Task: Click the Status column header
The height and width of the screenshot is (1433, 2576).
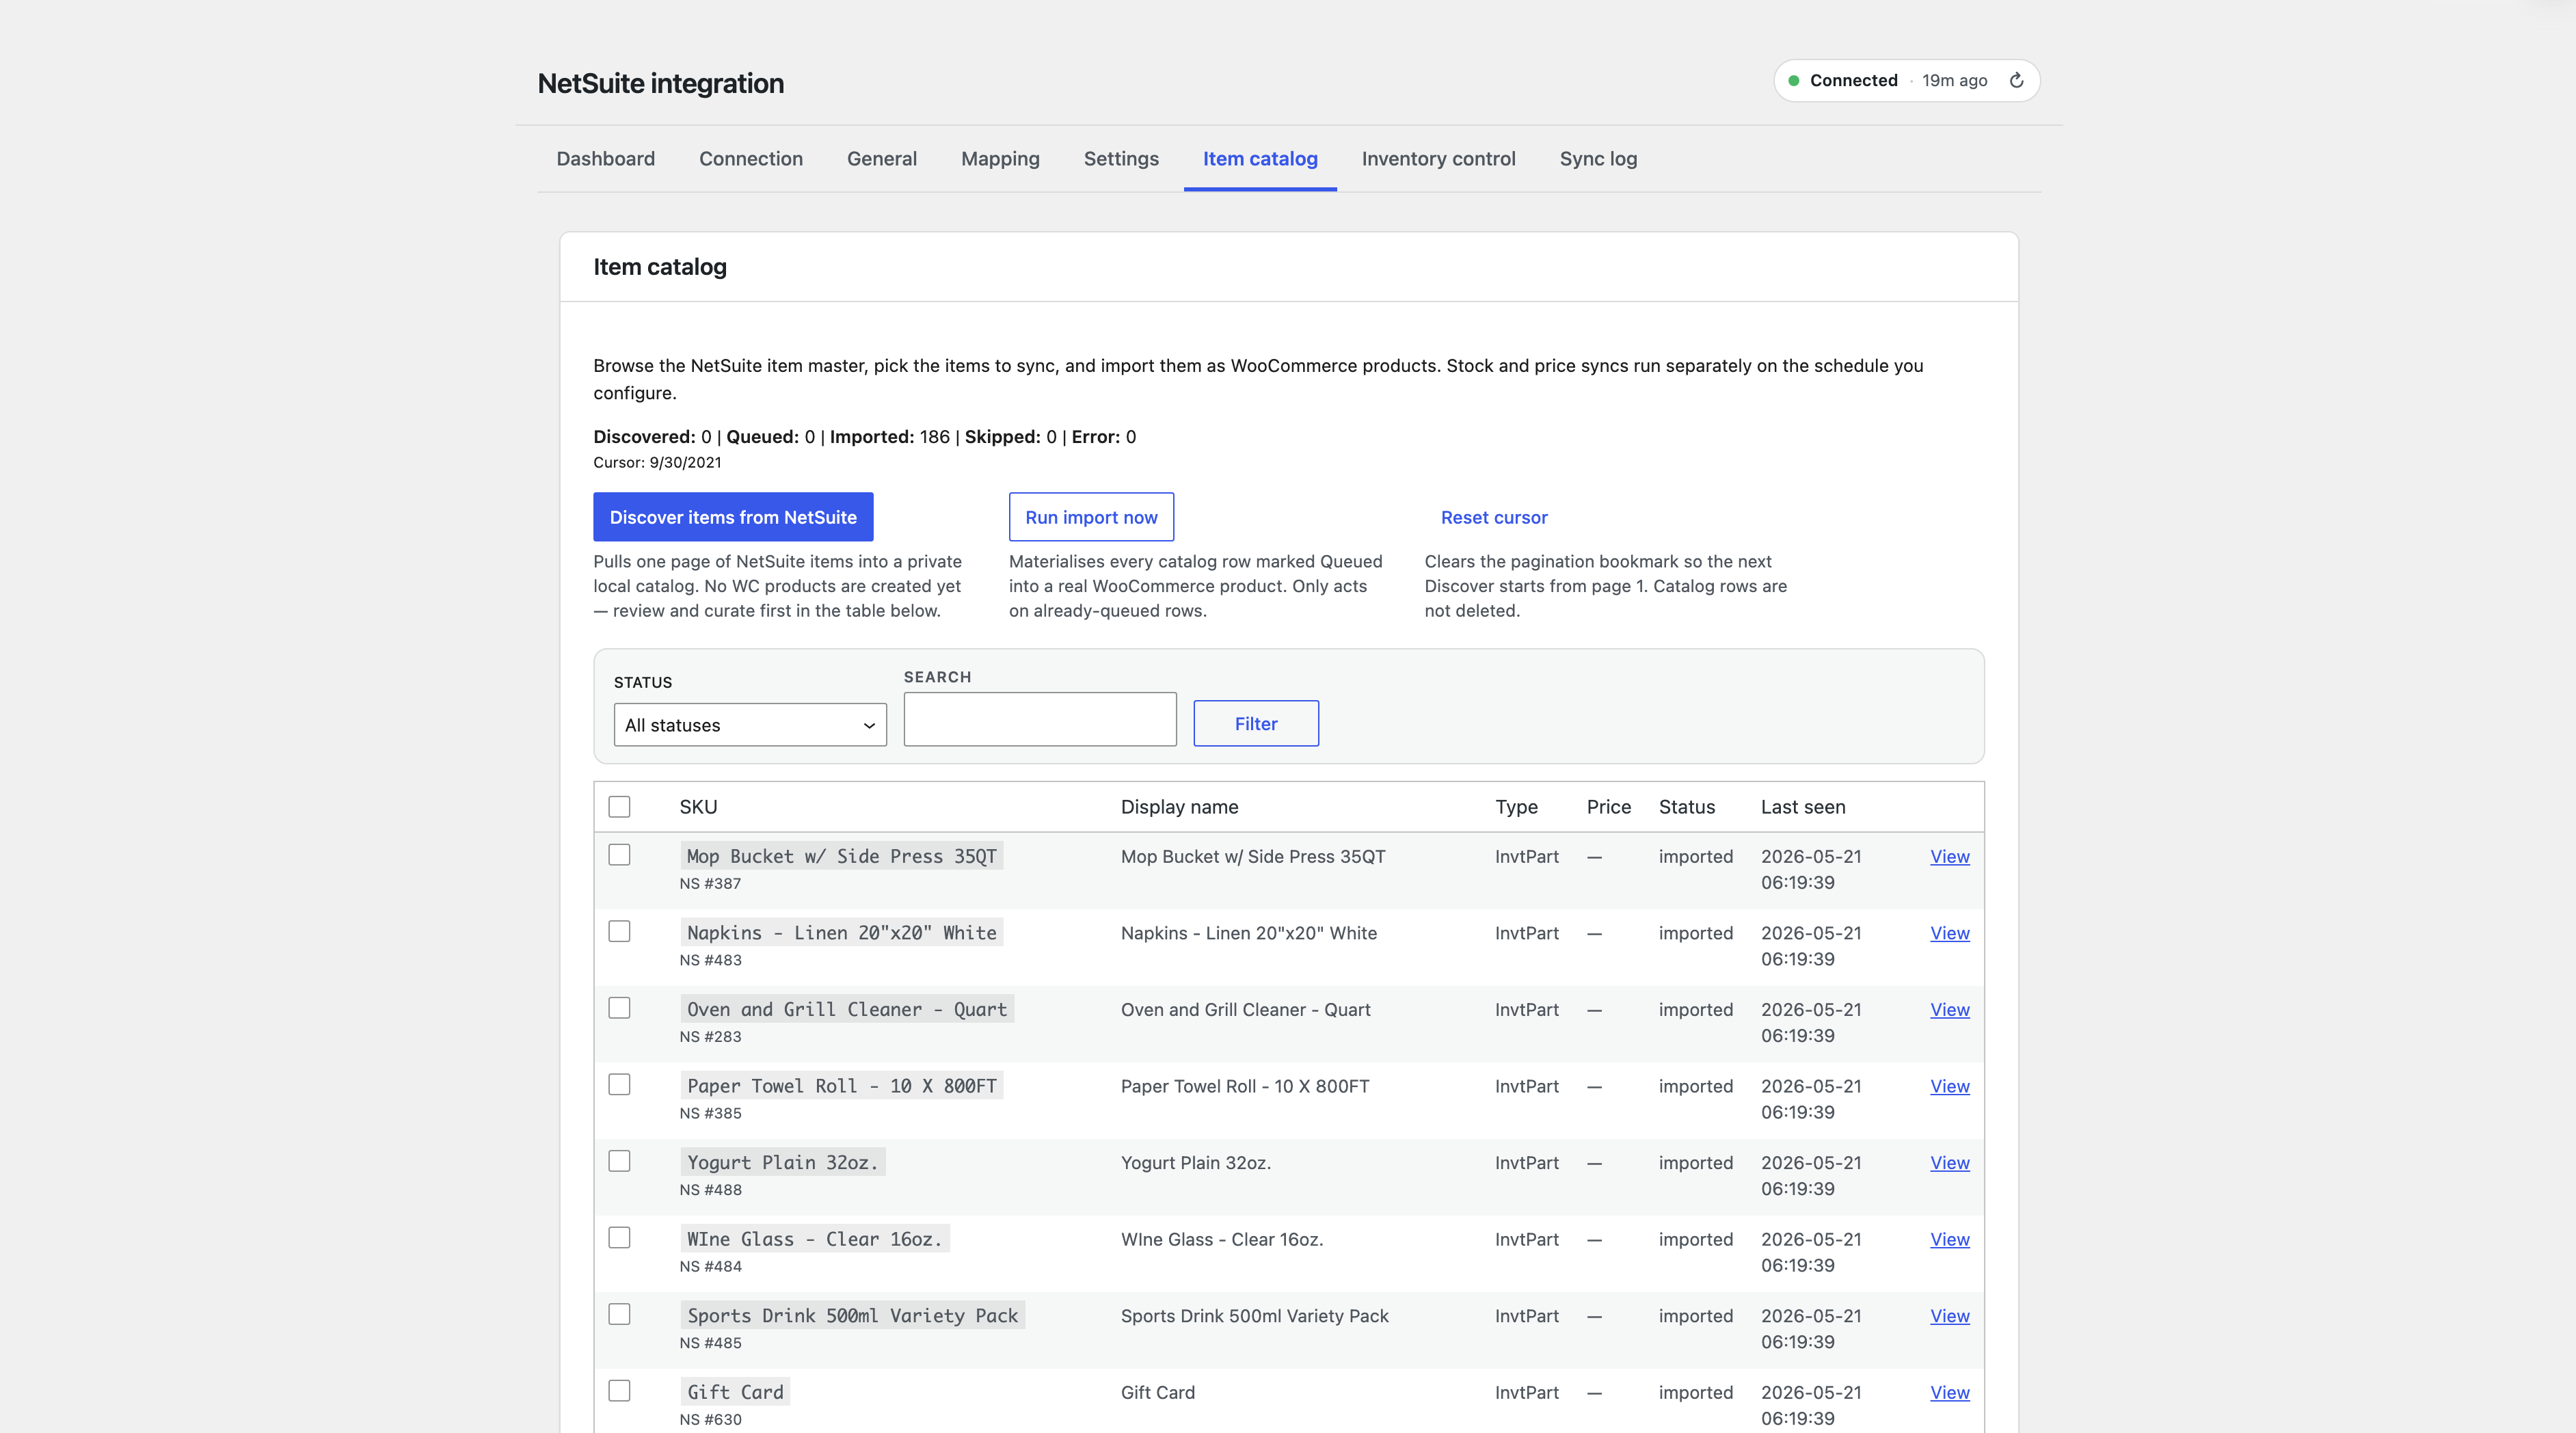Action: pyautogui.click(x=1686, y=807)
